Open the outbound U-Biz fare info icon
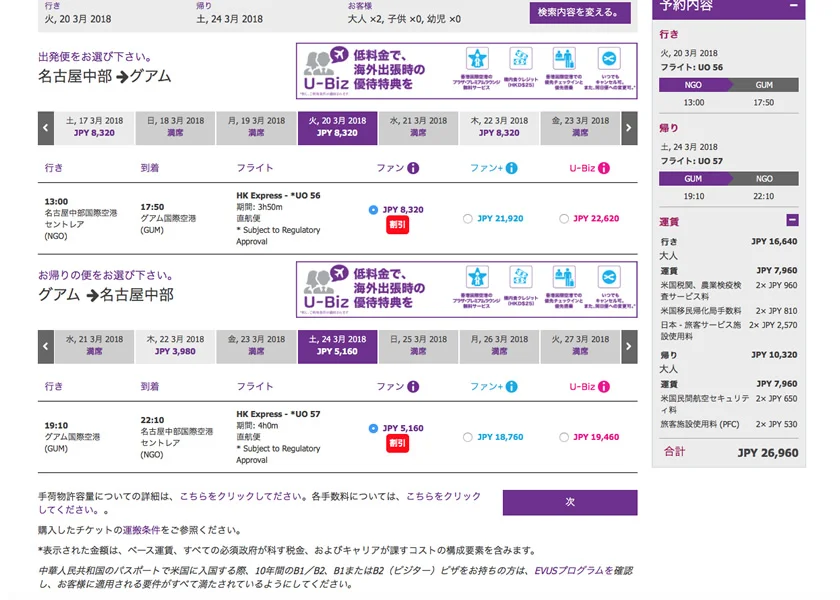The image size is (840, 600). click(x=607, y=168)
